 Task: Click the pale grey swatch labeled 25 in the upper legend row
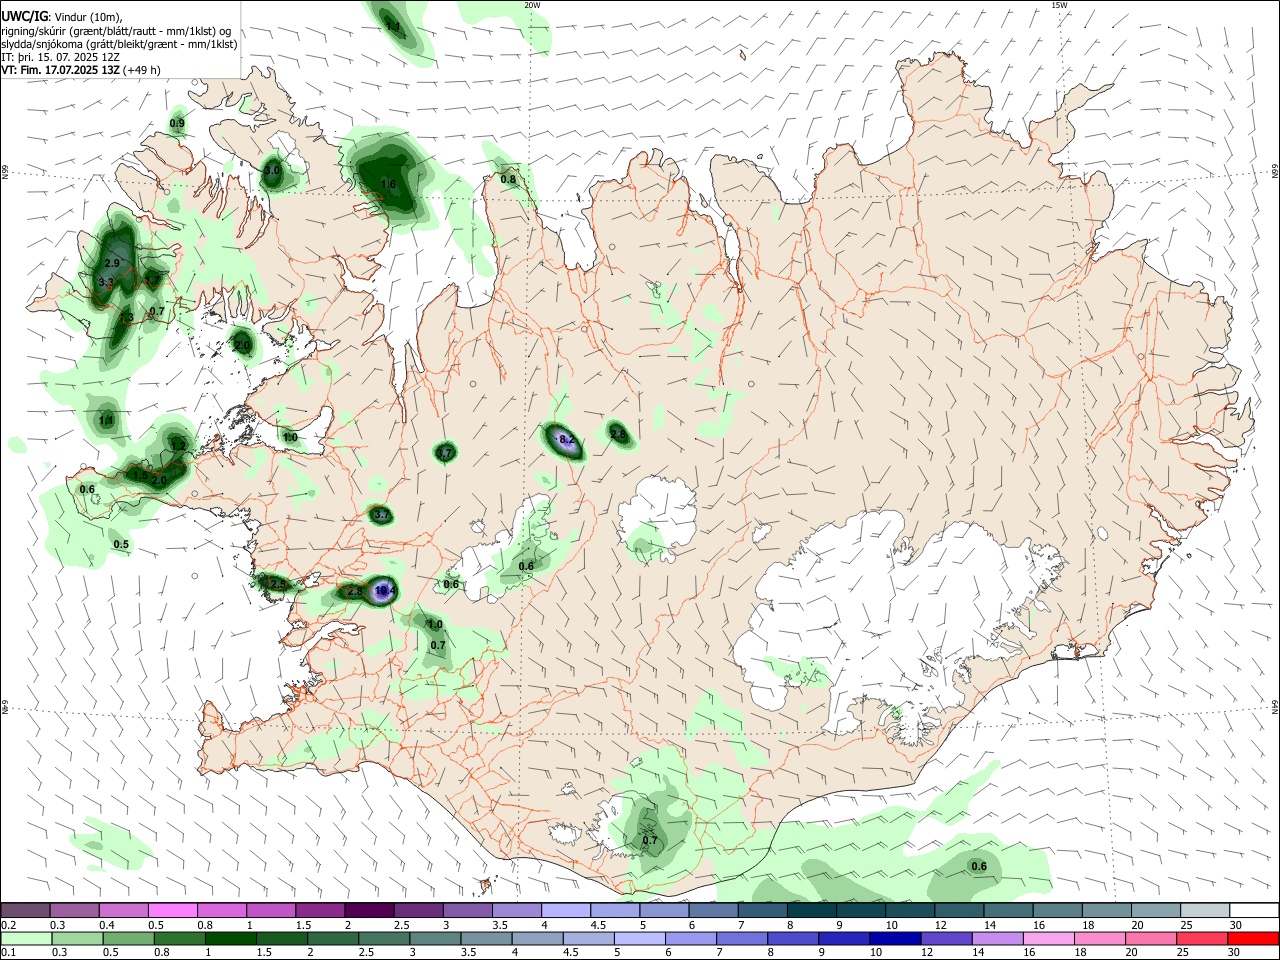click(x=1207, y=910)
